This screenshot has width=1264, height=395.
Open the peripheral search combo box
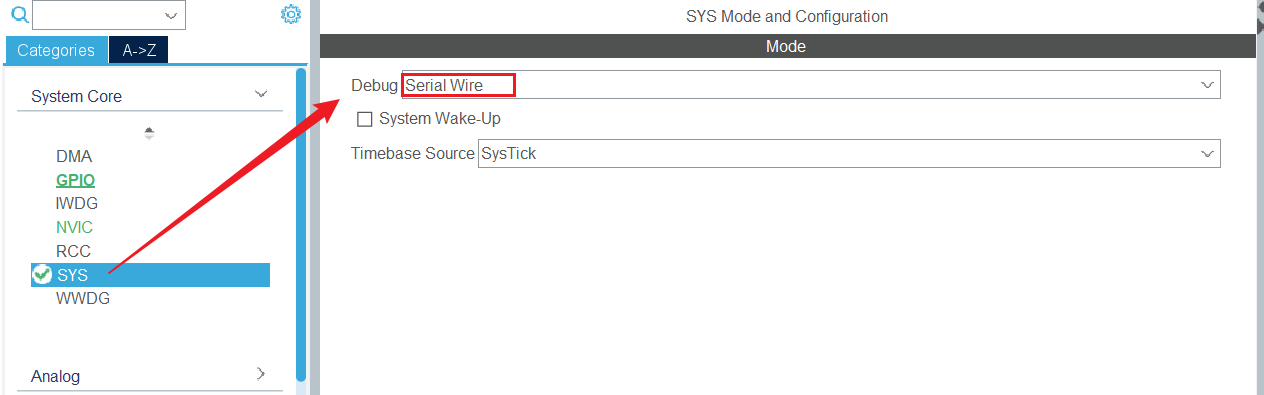109,14
